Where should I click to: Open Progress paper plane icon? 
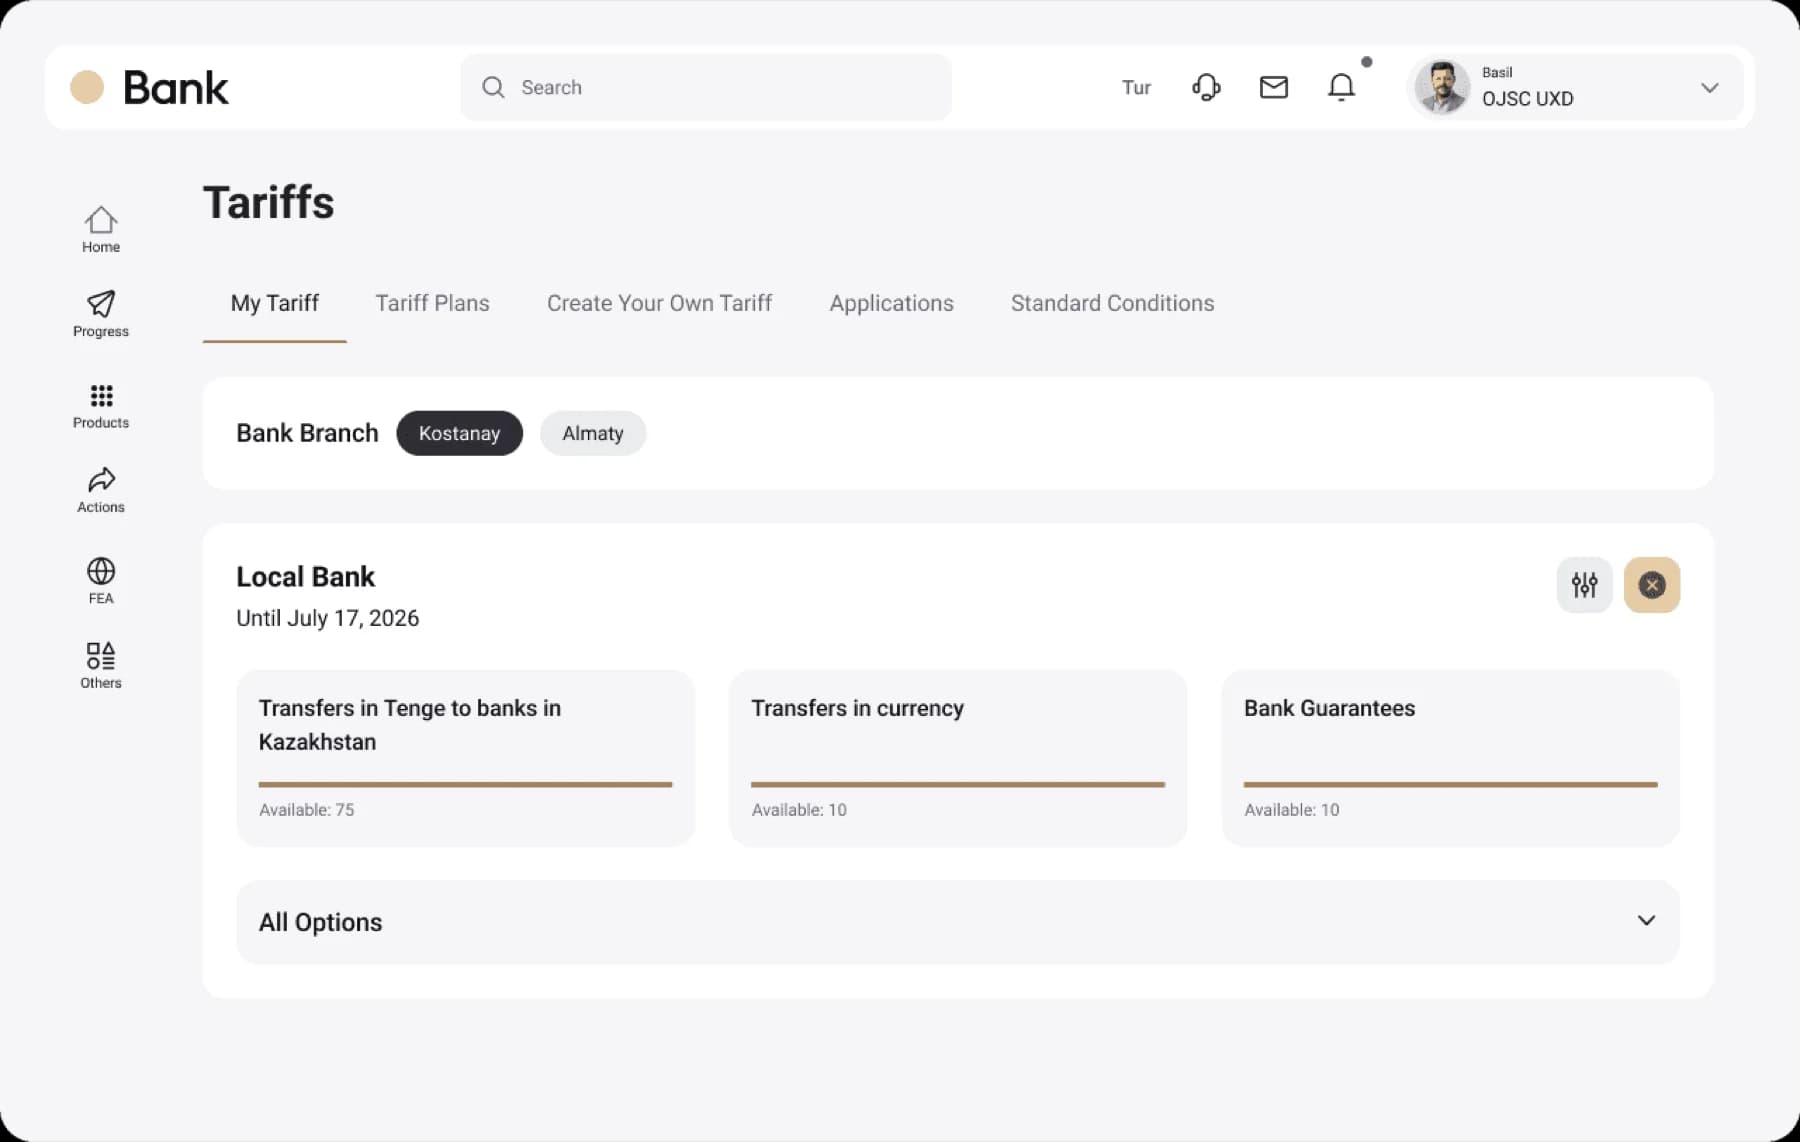100,304
